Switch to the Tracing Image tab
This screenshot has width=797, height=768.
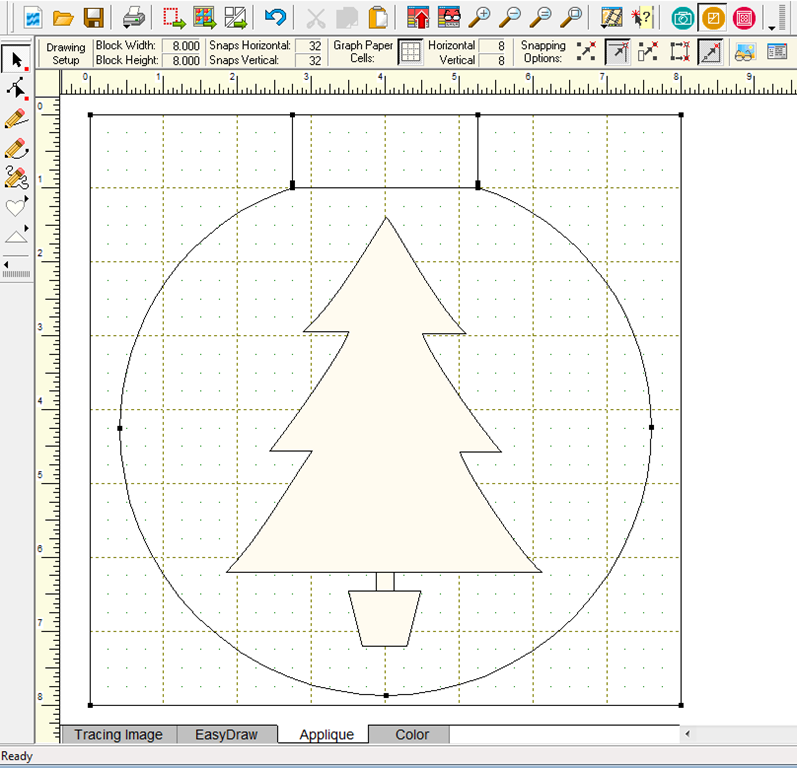(x=118, y=734)
